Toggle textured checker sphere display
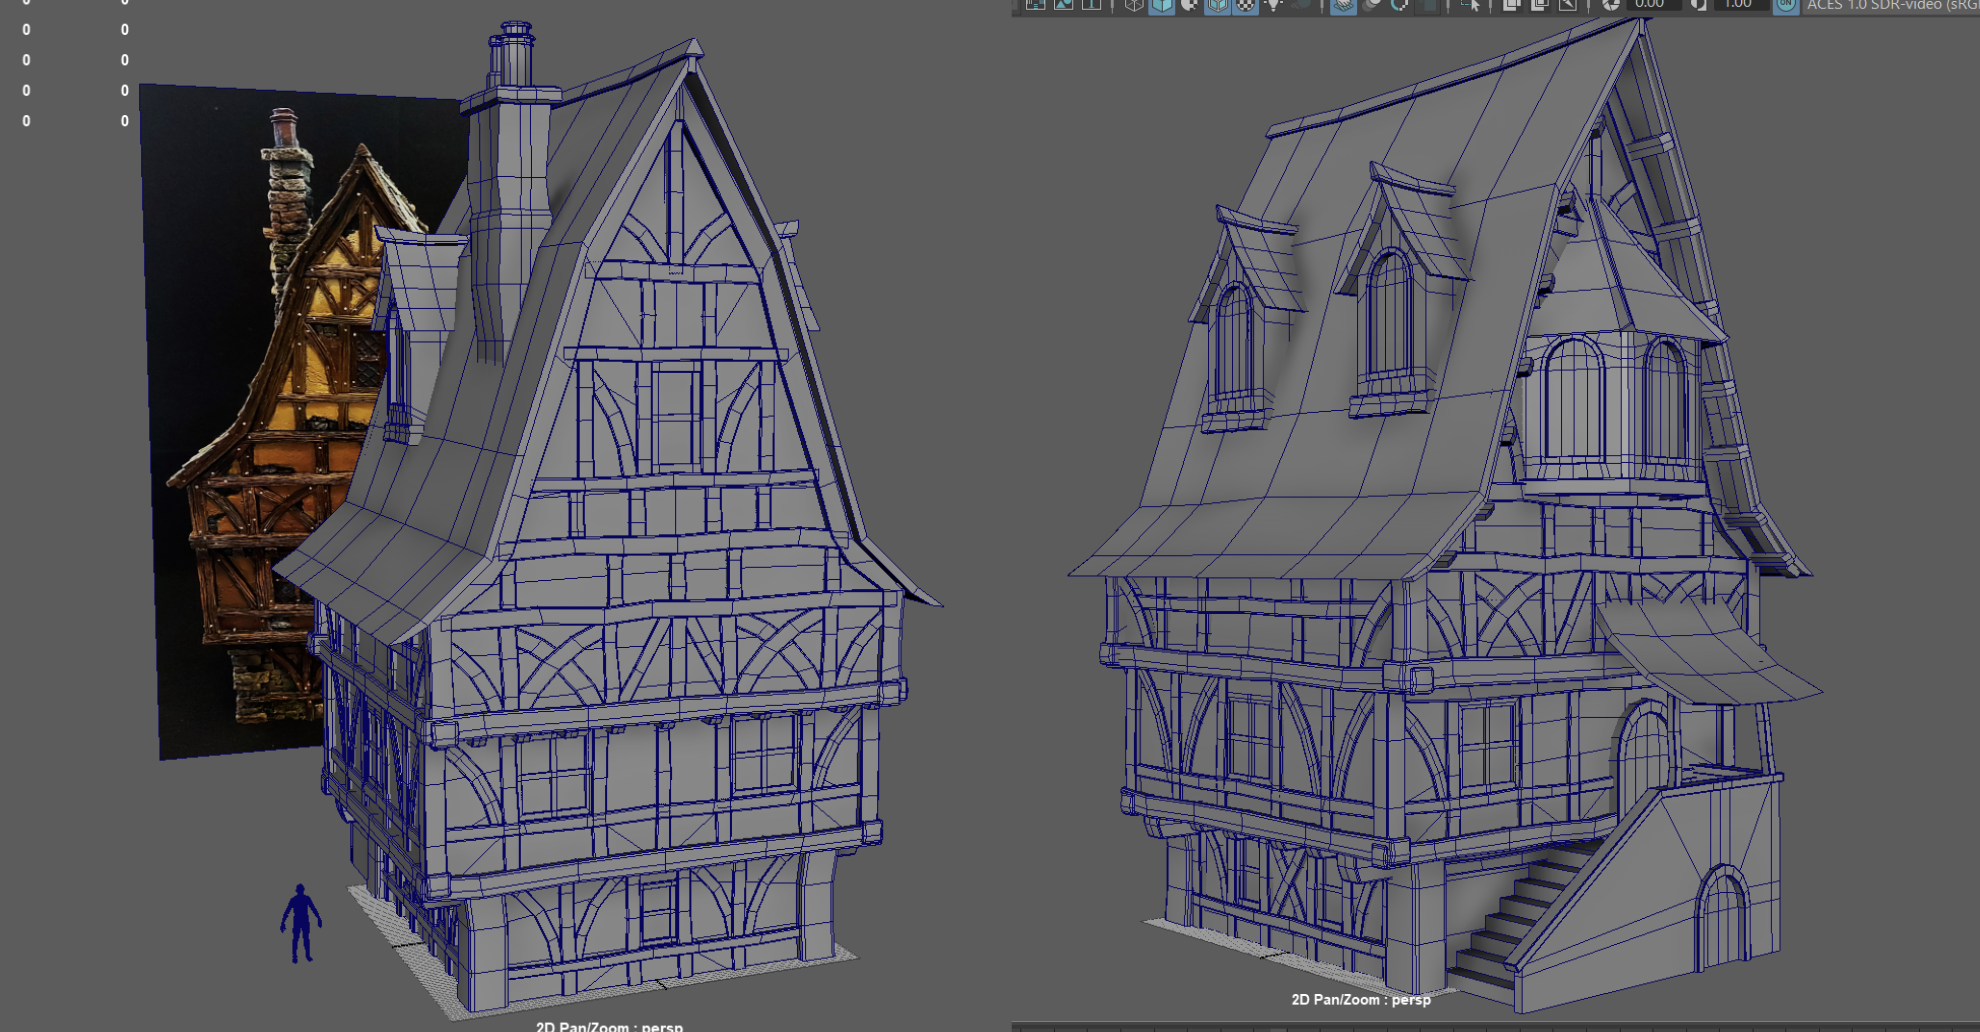The image size is (1980, 1032). [1245, 5]
